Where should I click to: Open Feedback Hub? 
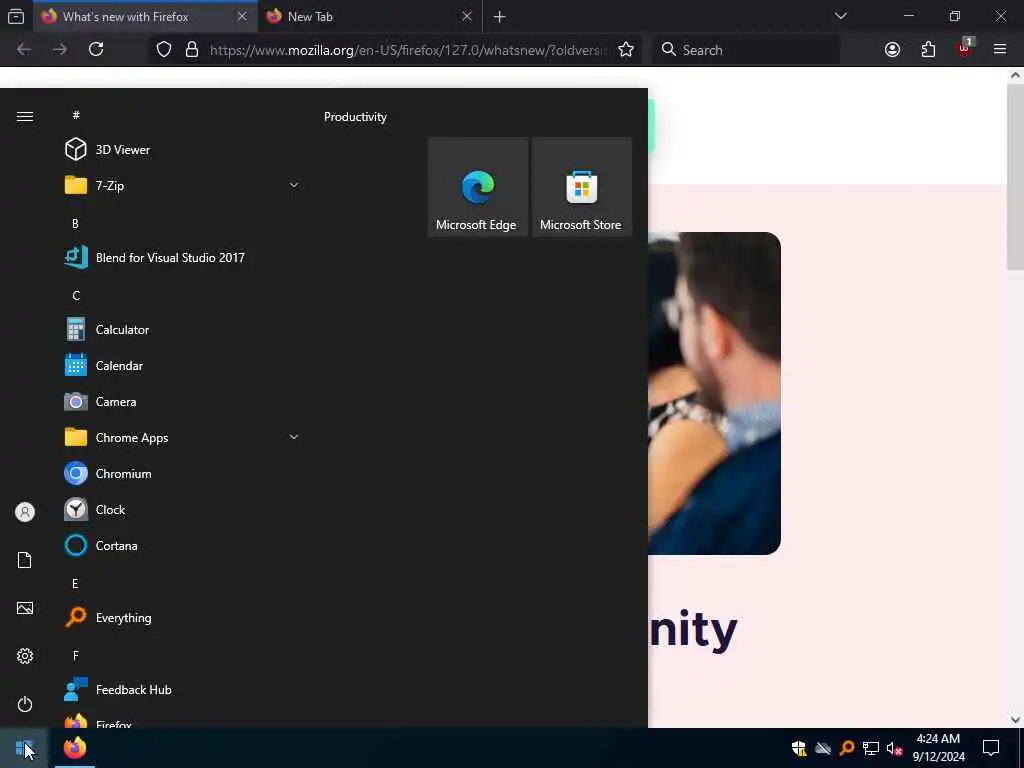tap(182, 690)
